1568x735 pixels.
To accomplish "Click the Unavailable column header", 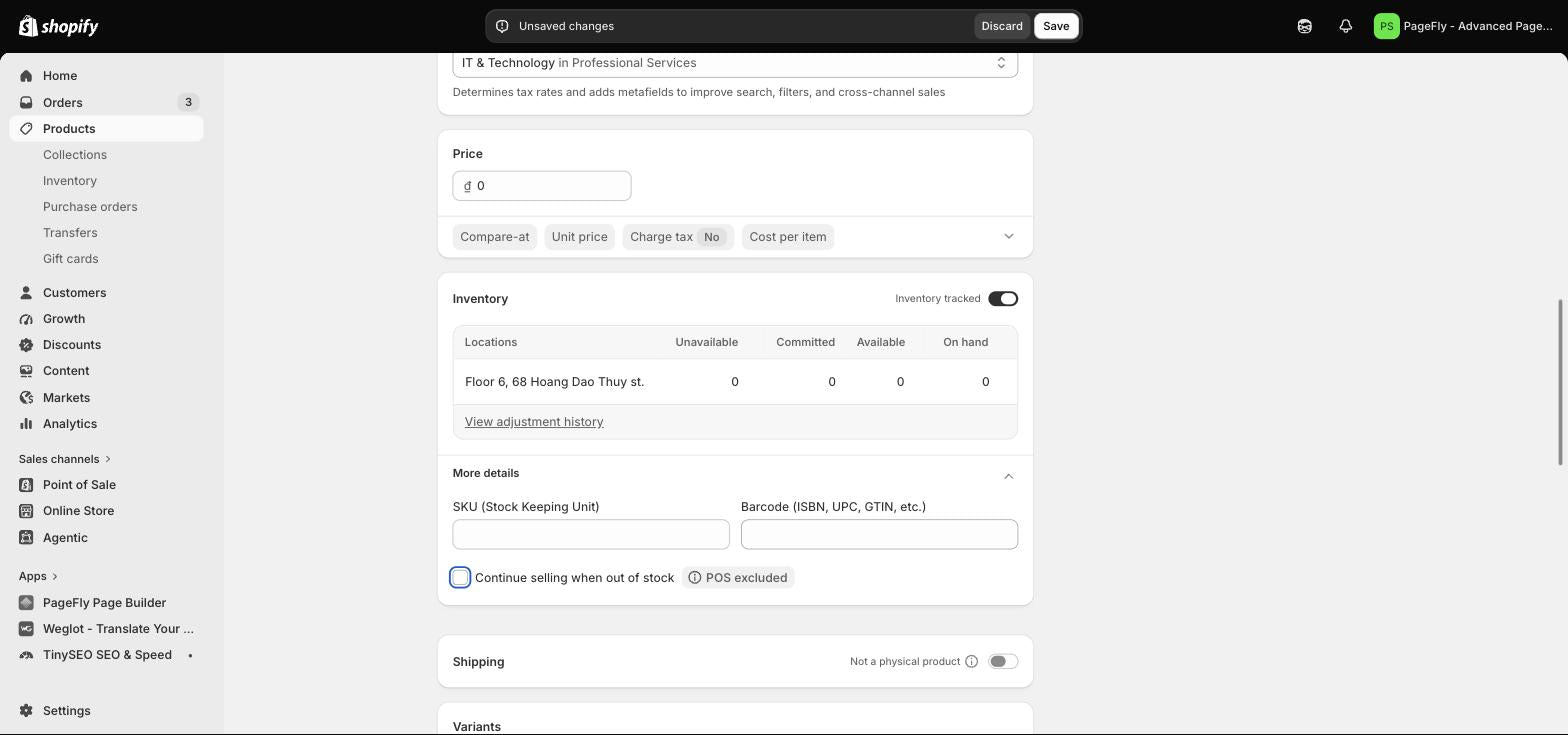I will click(x=706, y=342).
